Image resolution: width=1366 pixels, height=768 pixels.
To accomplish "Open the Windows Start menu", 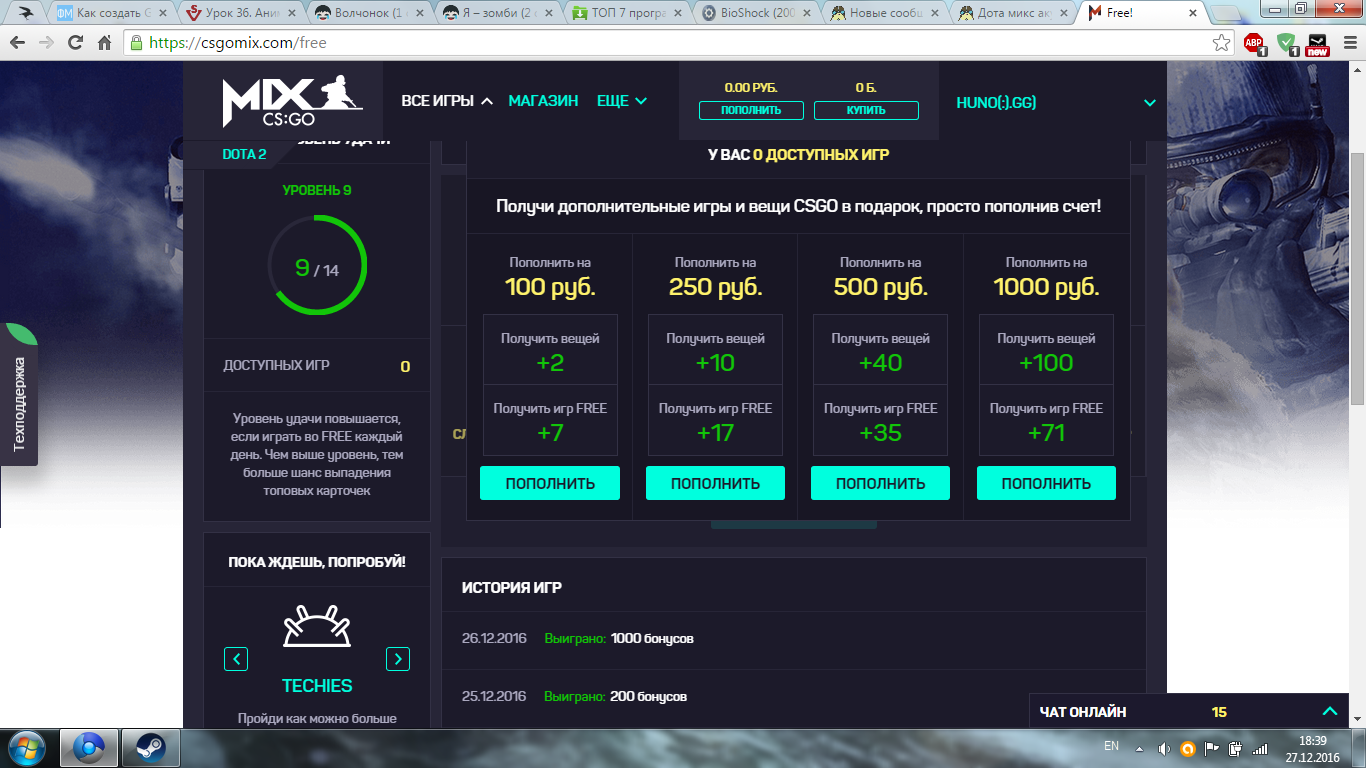I will (25, 748).
